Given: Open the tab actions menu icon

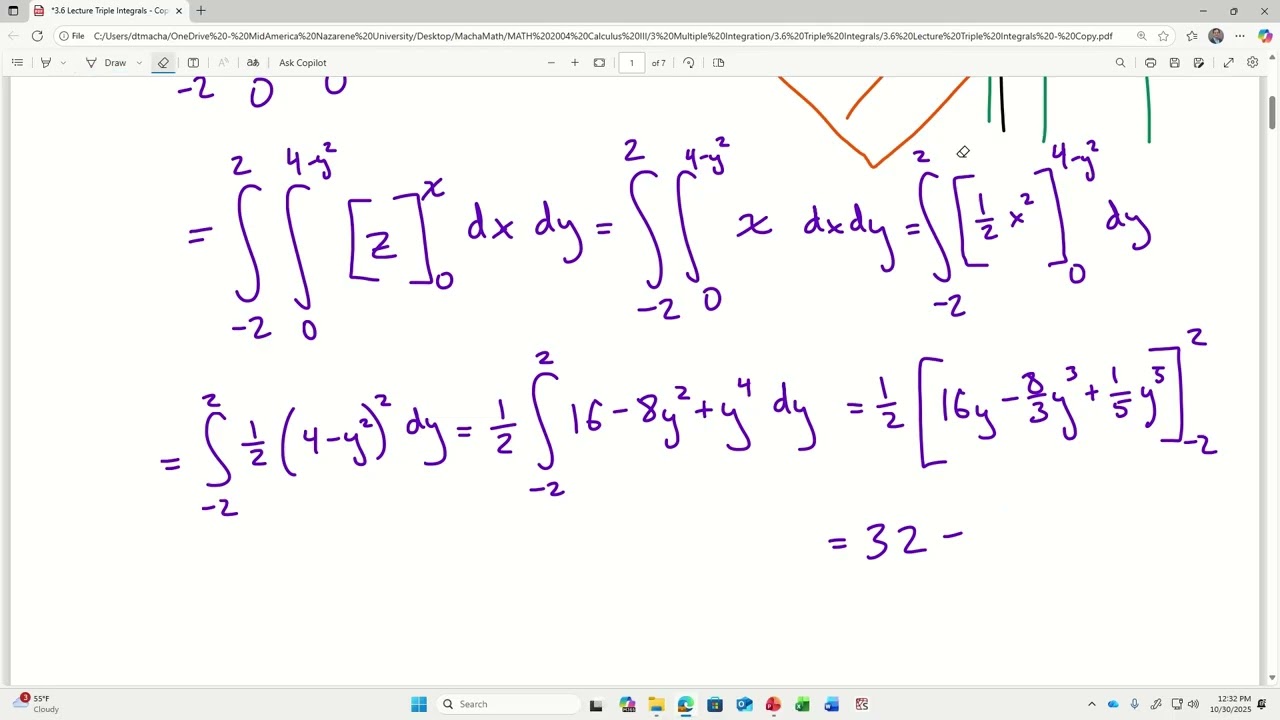Looking at the screenshot, I should pyautogui.click(x=13, y=11).
